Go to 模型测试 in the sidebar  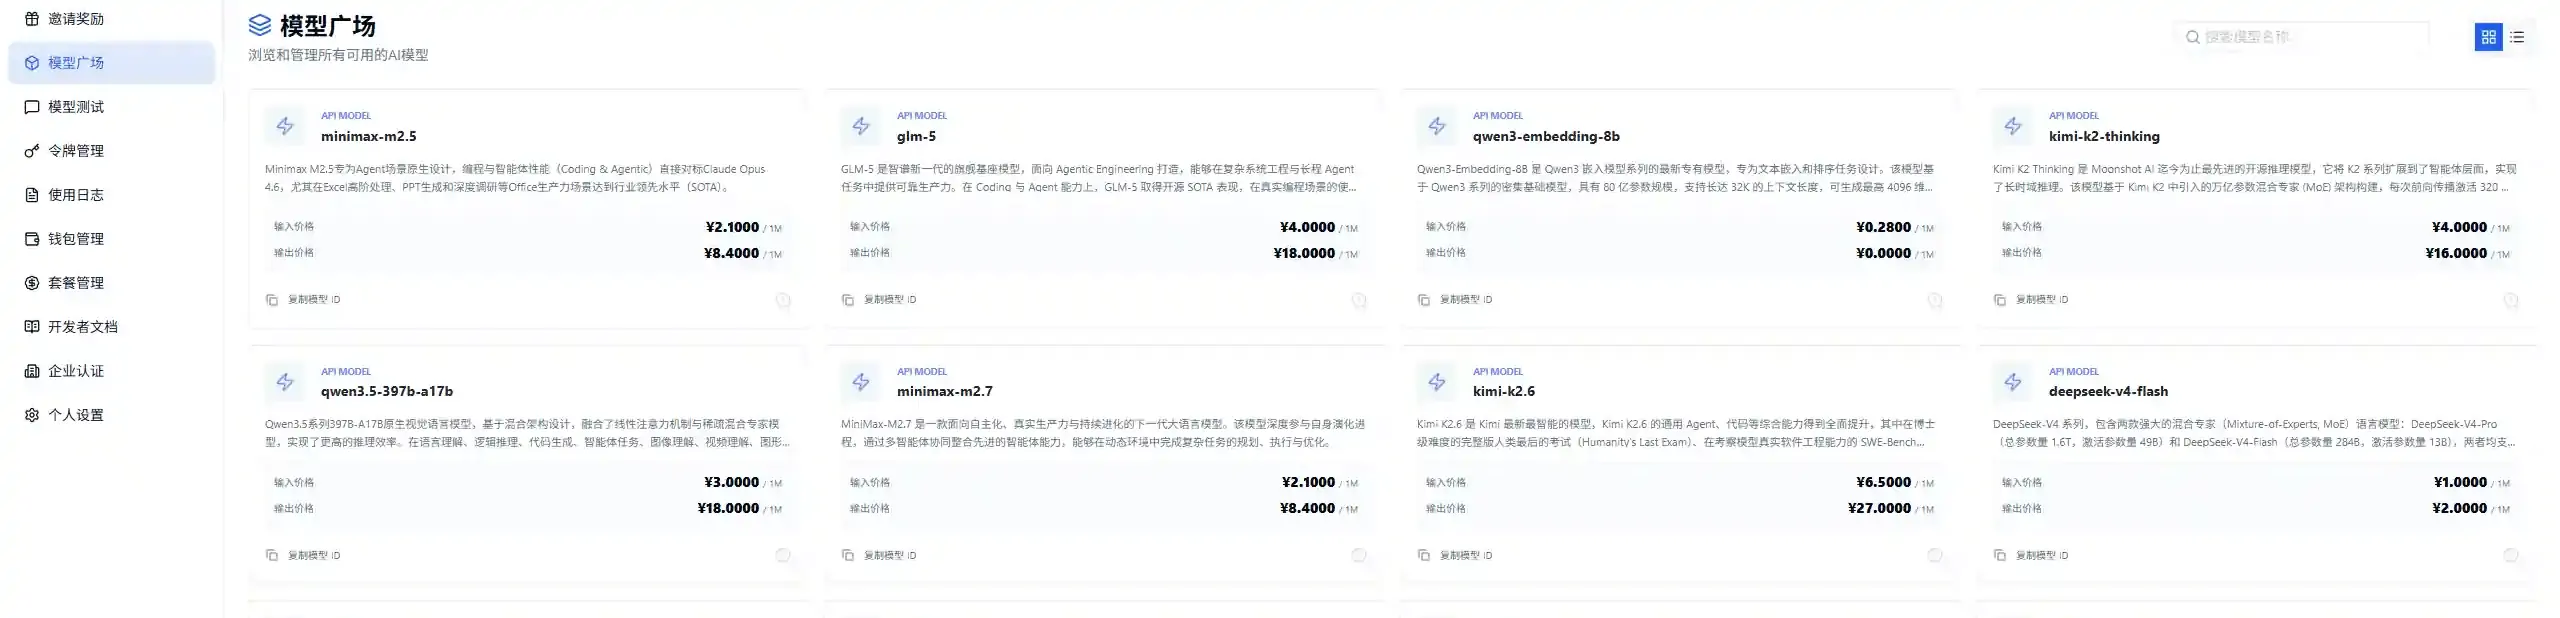[111, 107]
